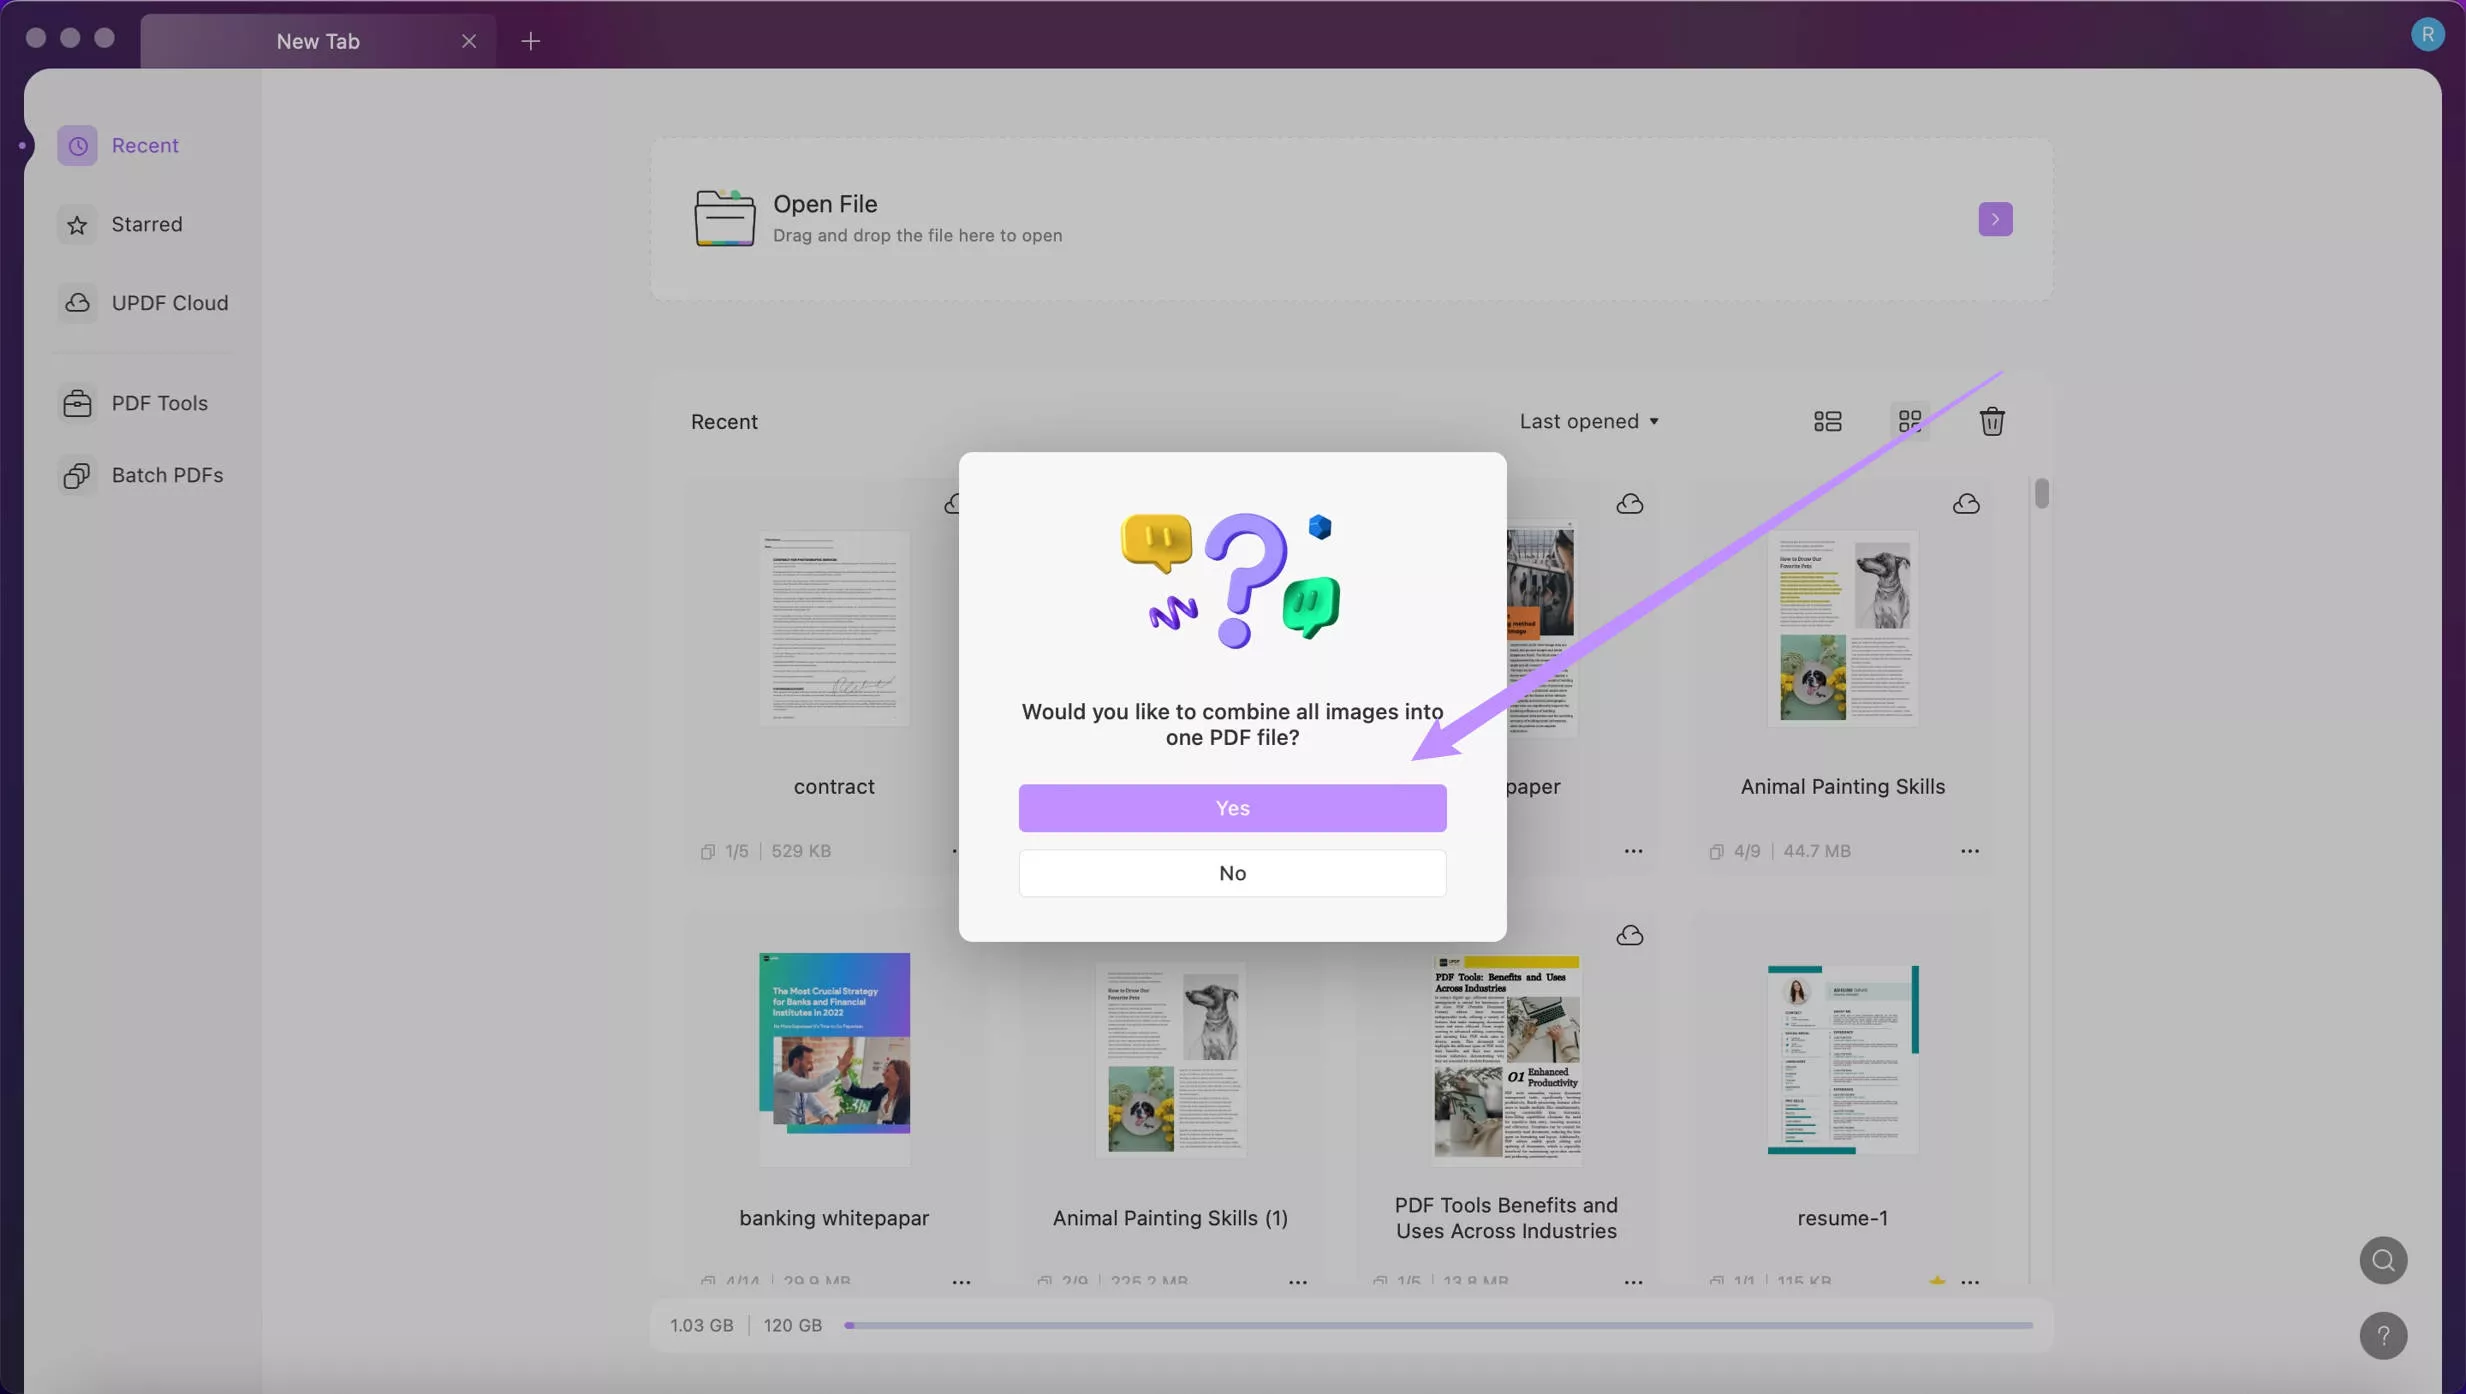Click the trash icon in the Recent header

[1991, 421]
